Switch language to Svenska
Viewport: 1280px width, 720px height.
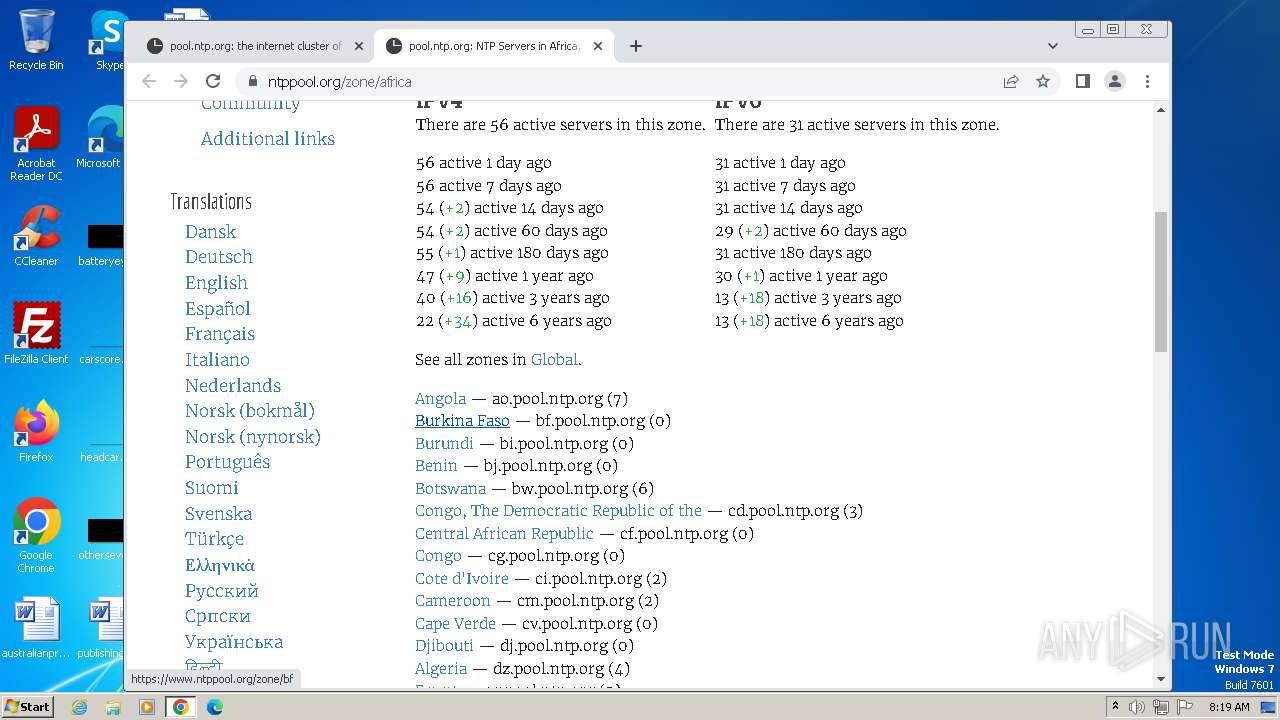click(x=219, y=514)
